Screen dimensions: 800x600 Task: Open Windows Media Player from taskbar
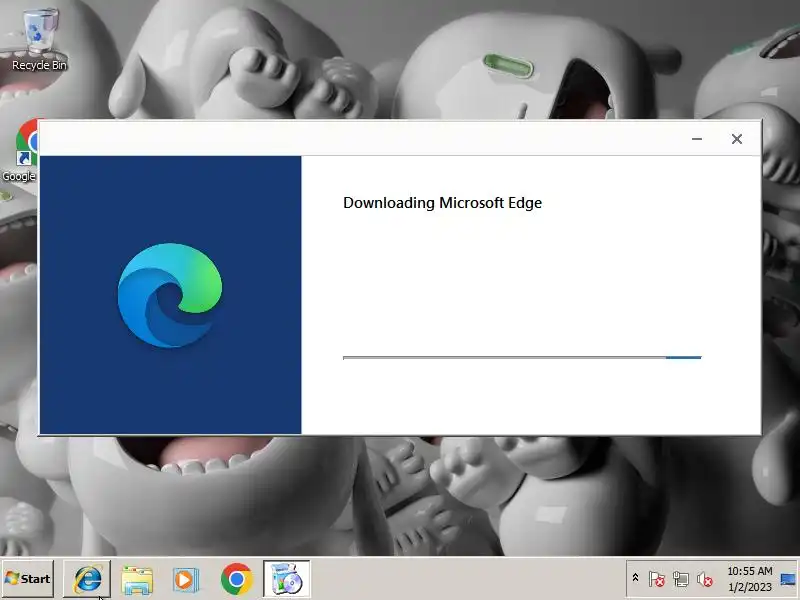coord(186,580)
